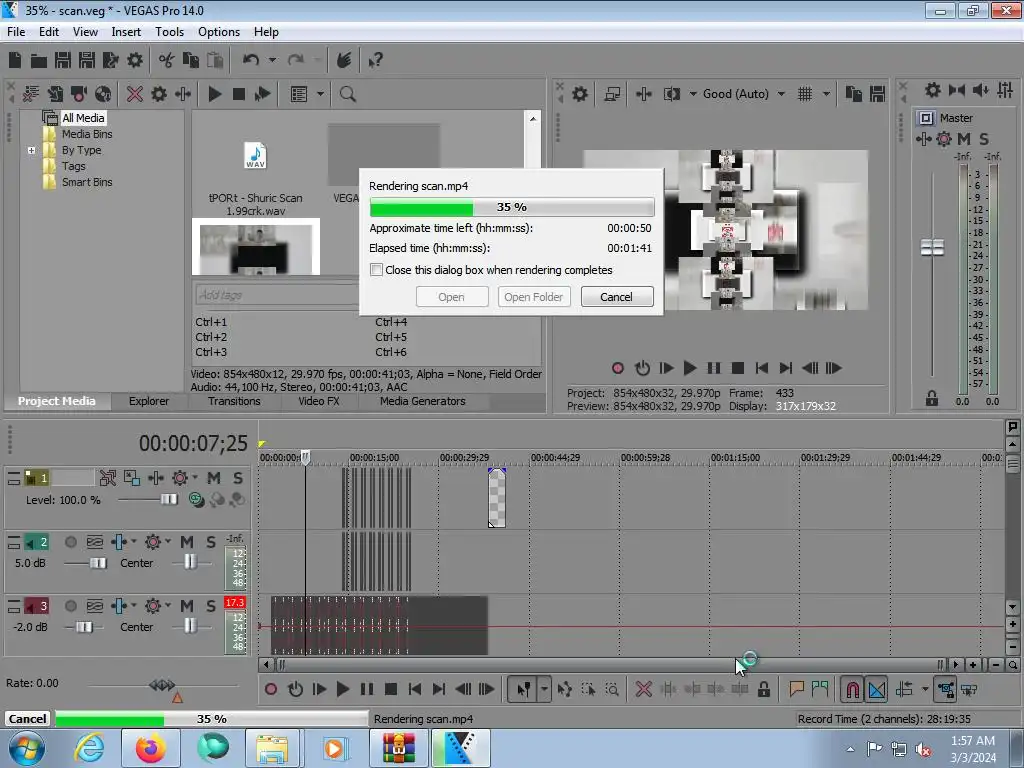Image resolution: width=1024 pixels, height=768 pixels.
Task: Click the Open Folder button
Action: coord(534,296)
